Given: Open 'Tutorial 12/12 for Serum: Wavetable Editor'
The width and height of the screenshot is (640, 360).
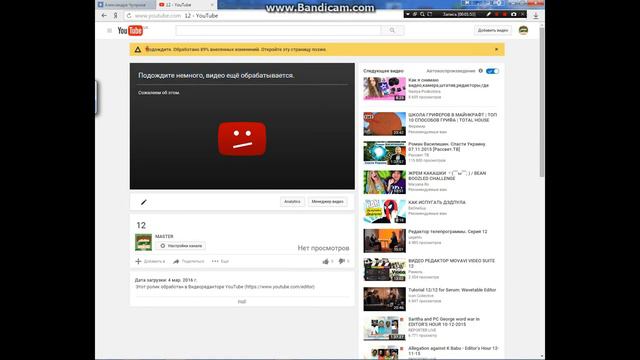Looking at the screenshot, I should tap(452, 290).
